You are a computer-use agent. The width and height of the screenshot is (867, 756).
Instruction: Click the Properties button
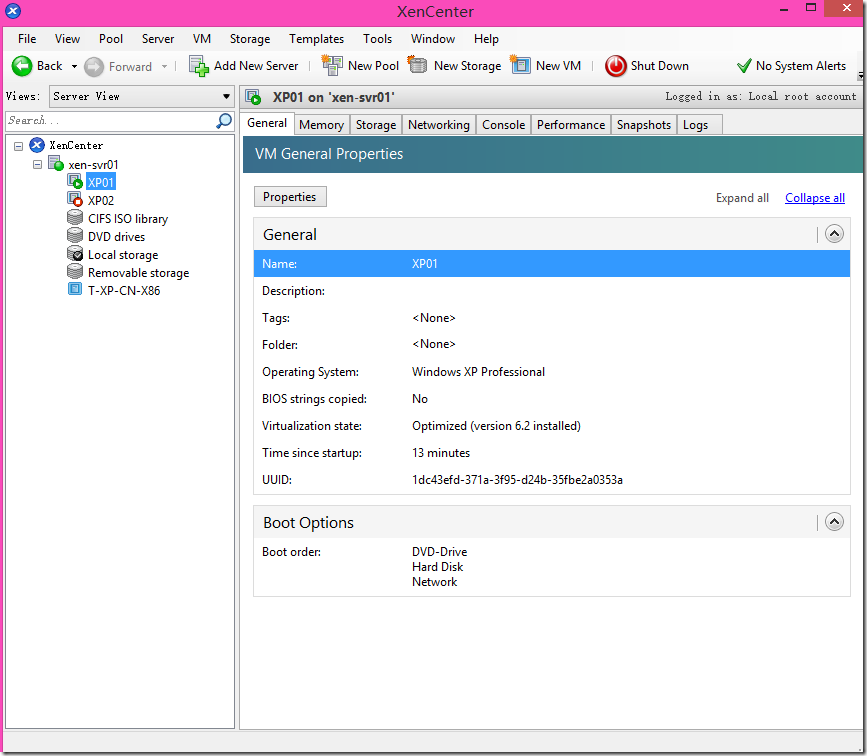coord(290,197)
